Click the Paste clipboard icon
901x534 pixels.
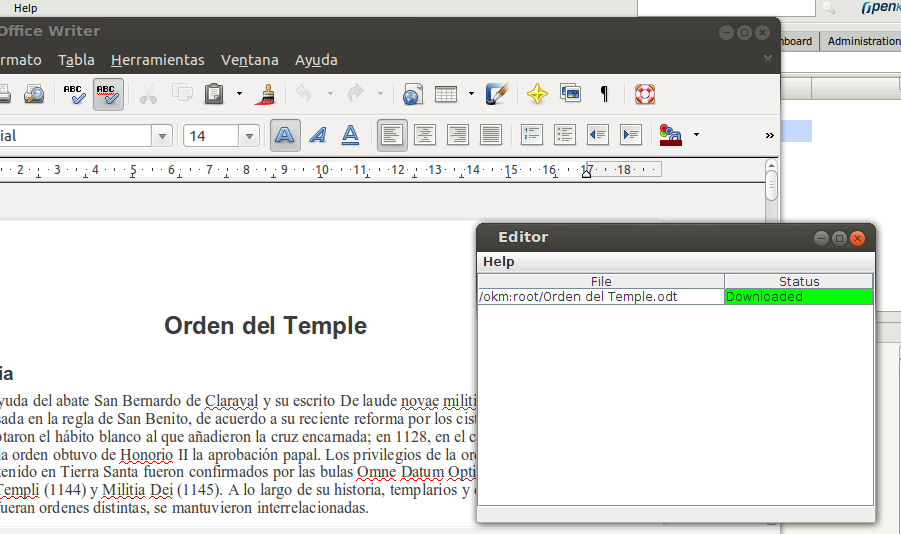tap(214, 94)
